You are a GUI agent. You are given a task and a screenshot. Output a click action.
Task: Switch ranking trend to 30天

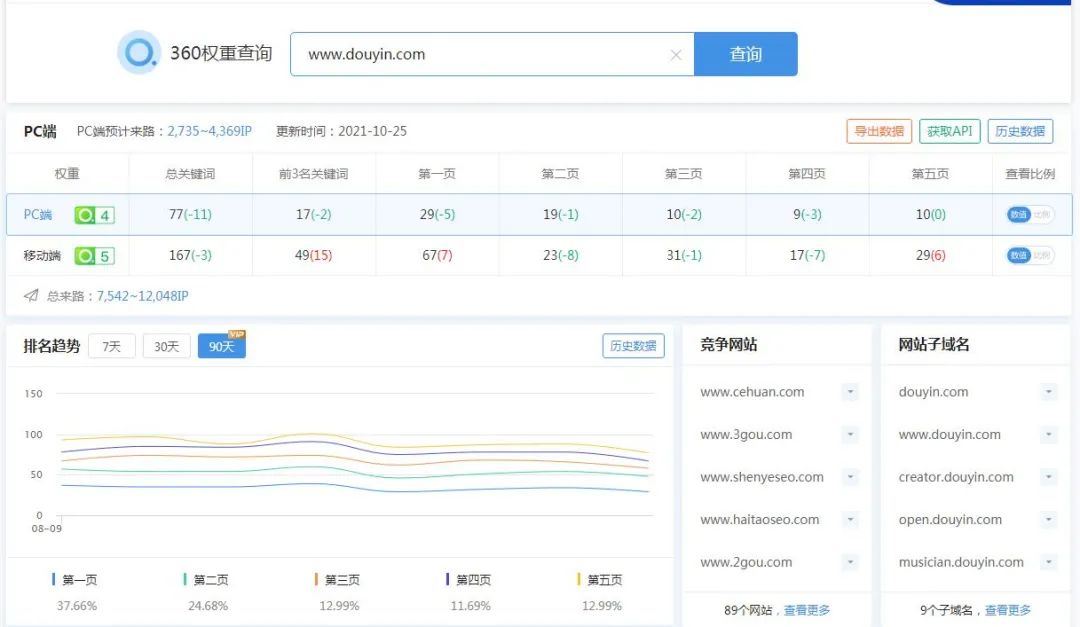pos(166,346)
